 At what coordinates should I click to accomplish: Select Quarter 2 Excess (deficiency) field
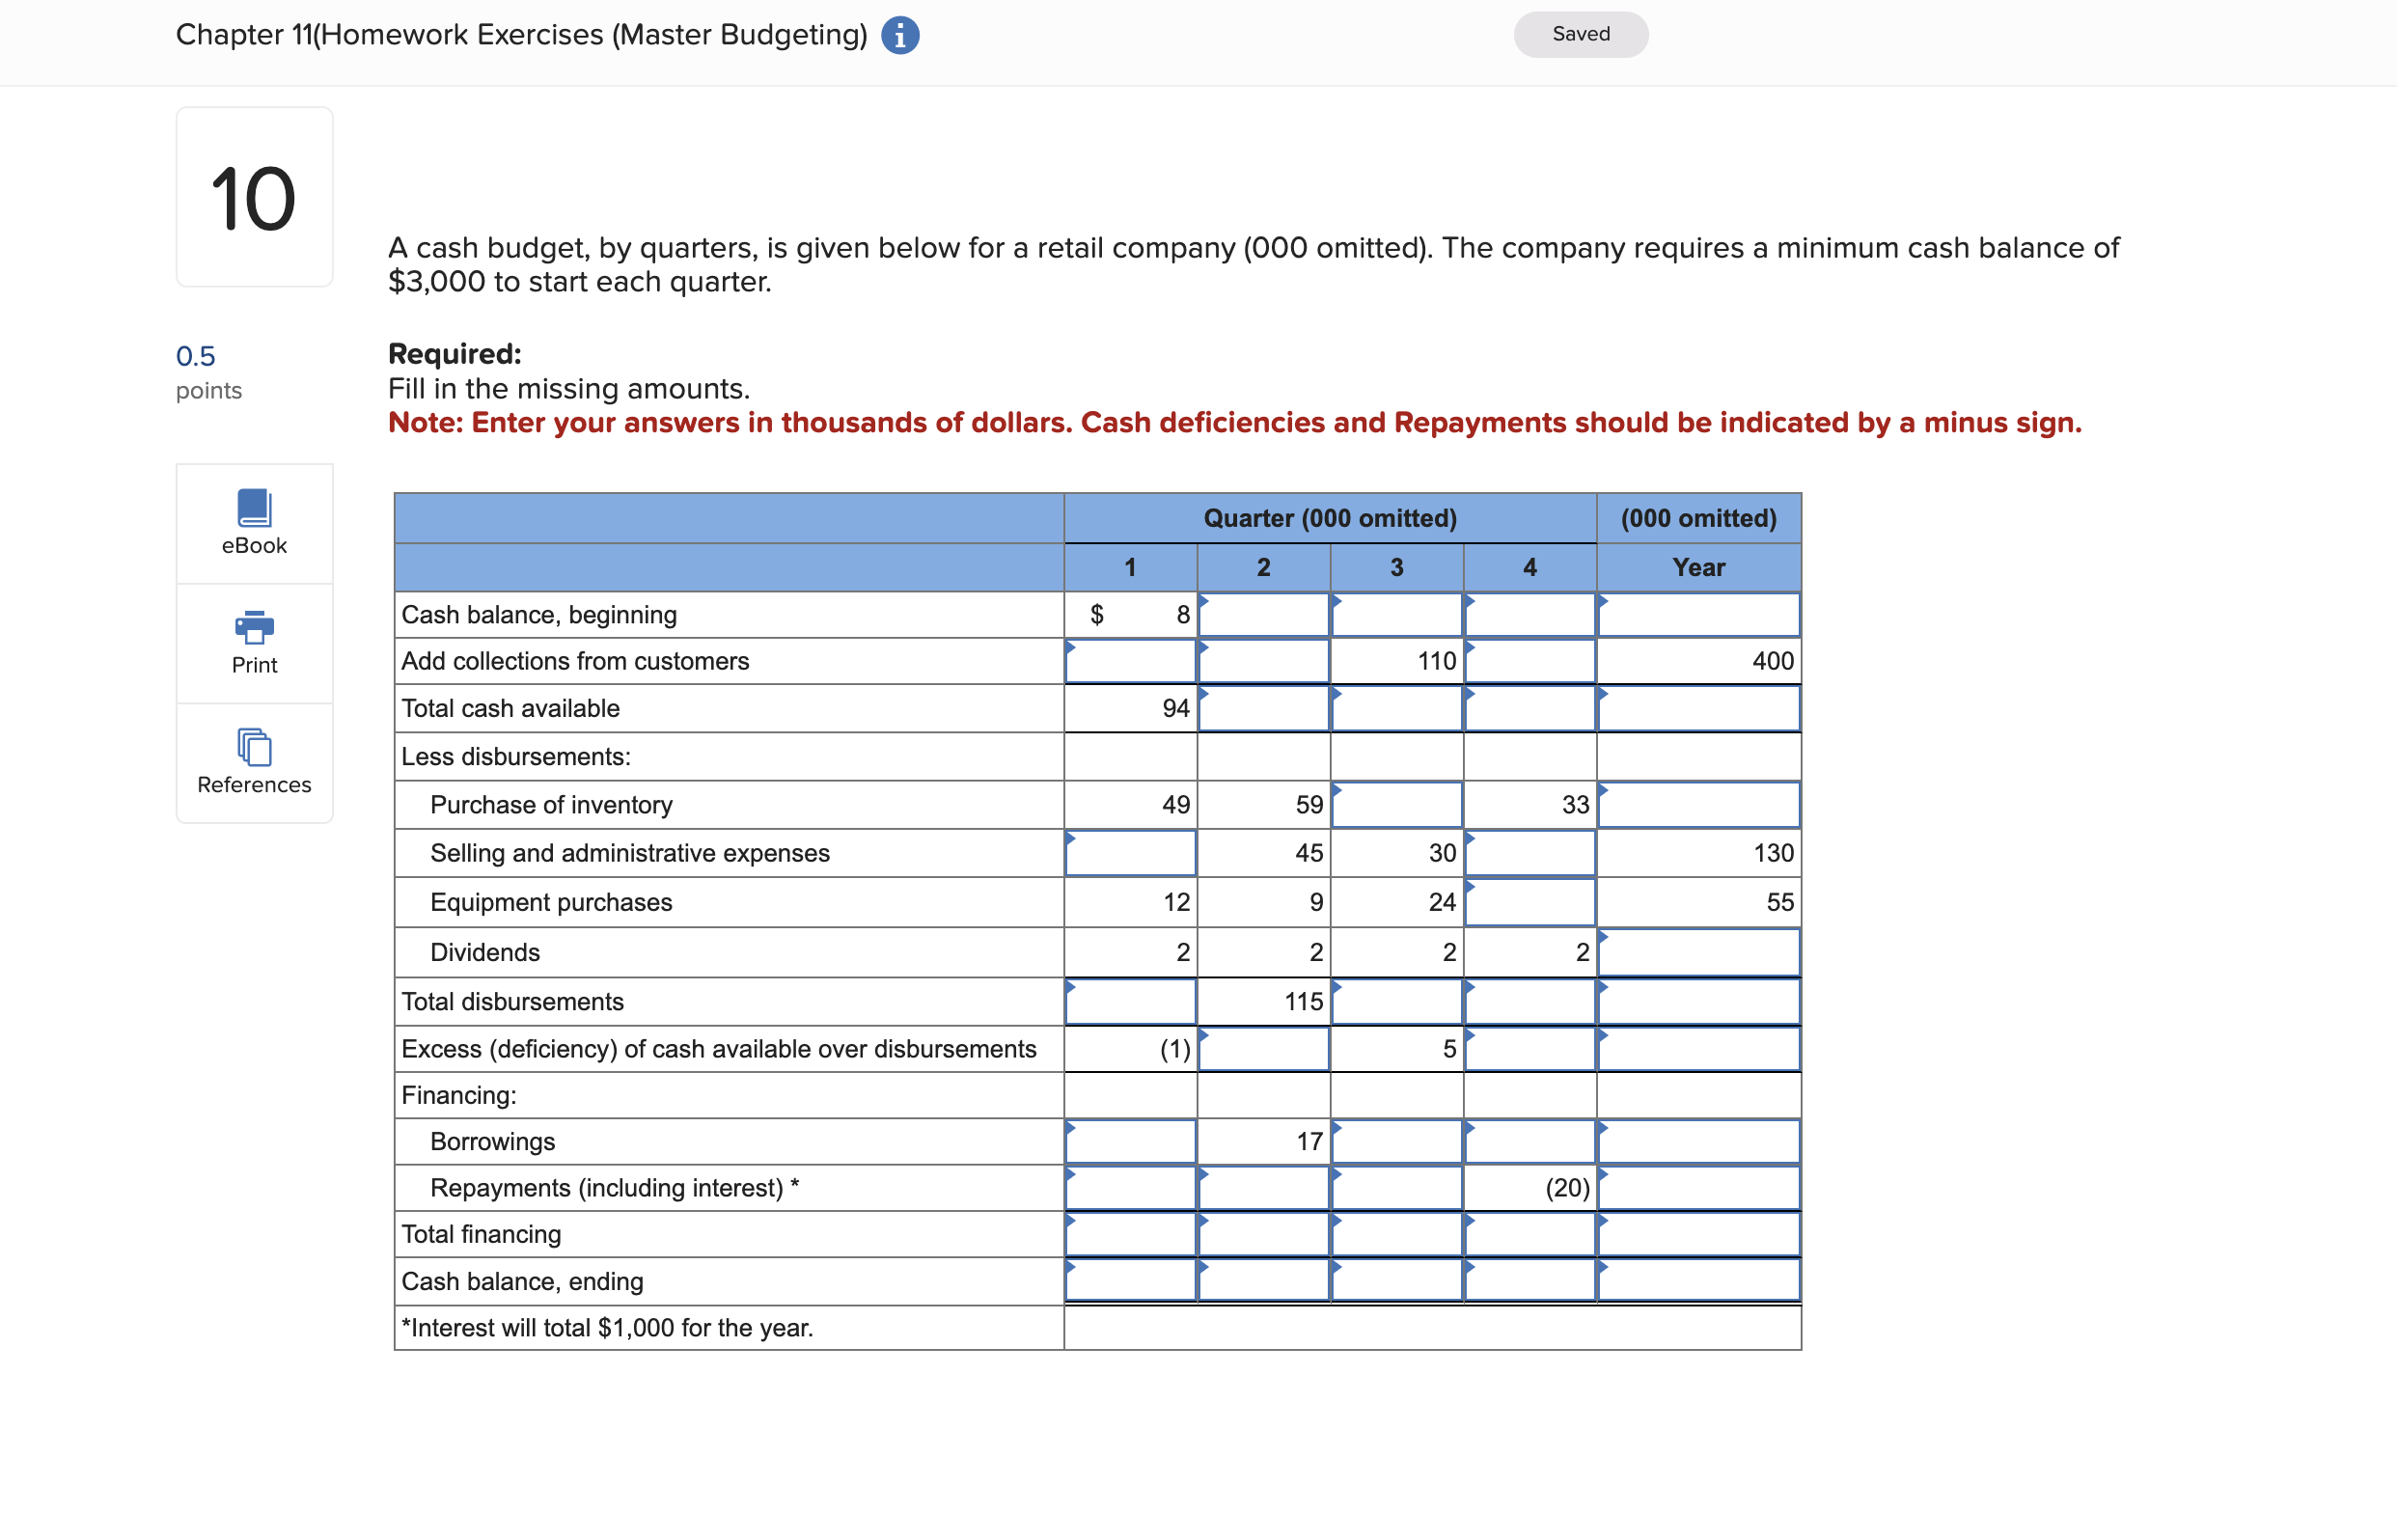(x=1263, y=1049)
